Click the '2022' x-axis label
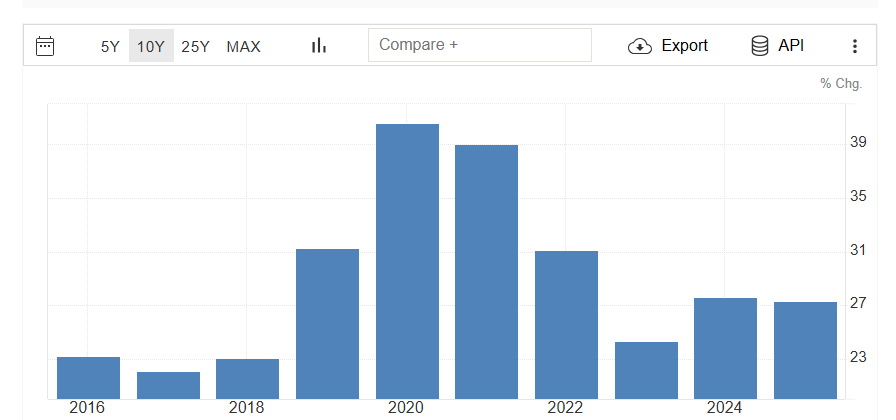Image resolution: width=896 pixels, height=420 pixels. pyautogui.click(x=565, y=408)
